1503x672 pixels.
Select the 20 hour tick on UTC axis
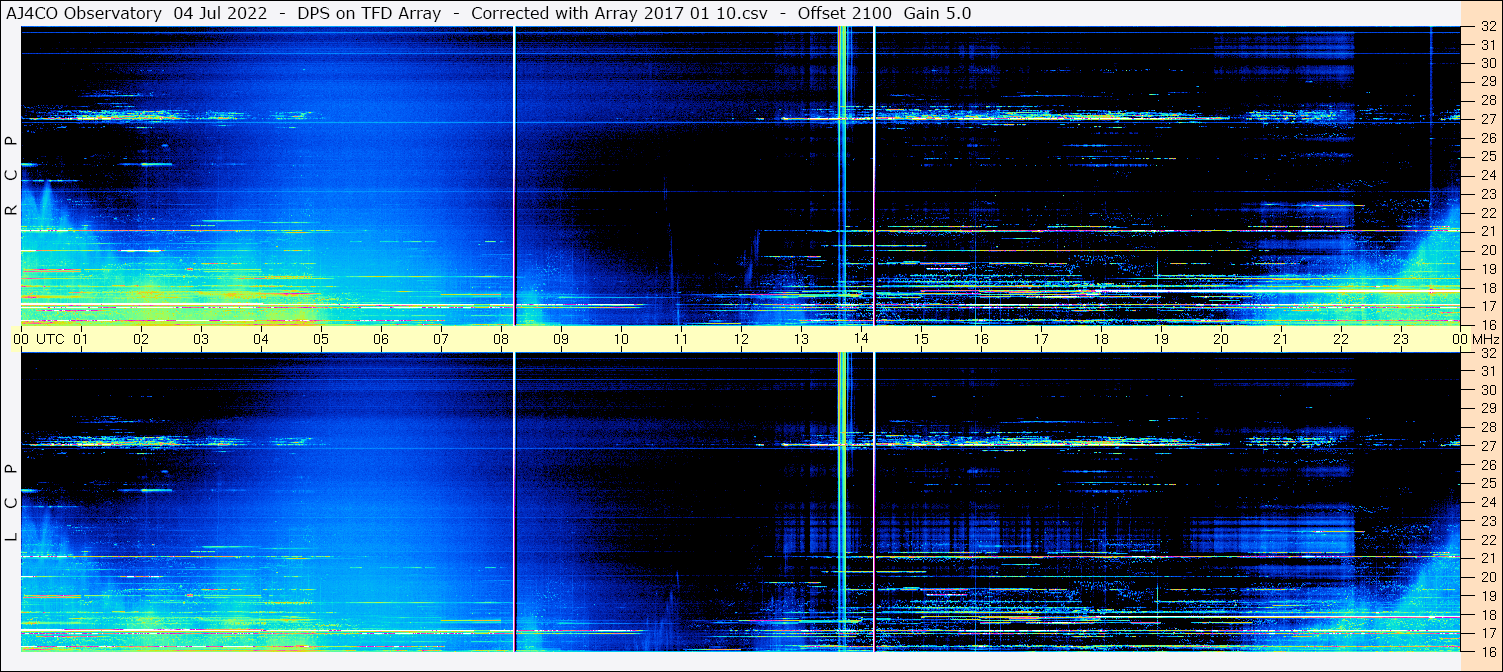[1221, 339]
